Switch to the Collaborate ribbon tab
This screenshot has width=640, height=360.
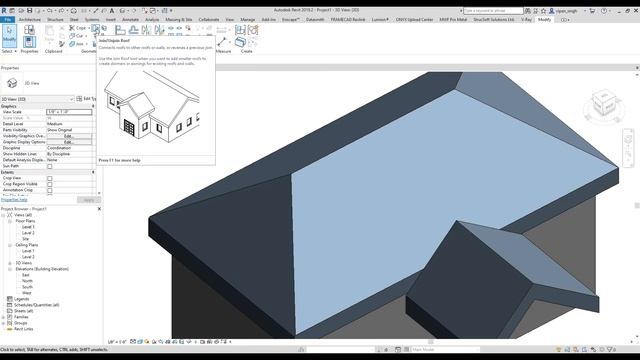click(209, 20)
